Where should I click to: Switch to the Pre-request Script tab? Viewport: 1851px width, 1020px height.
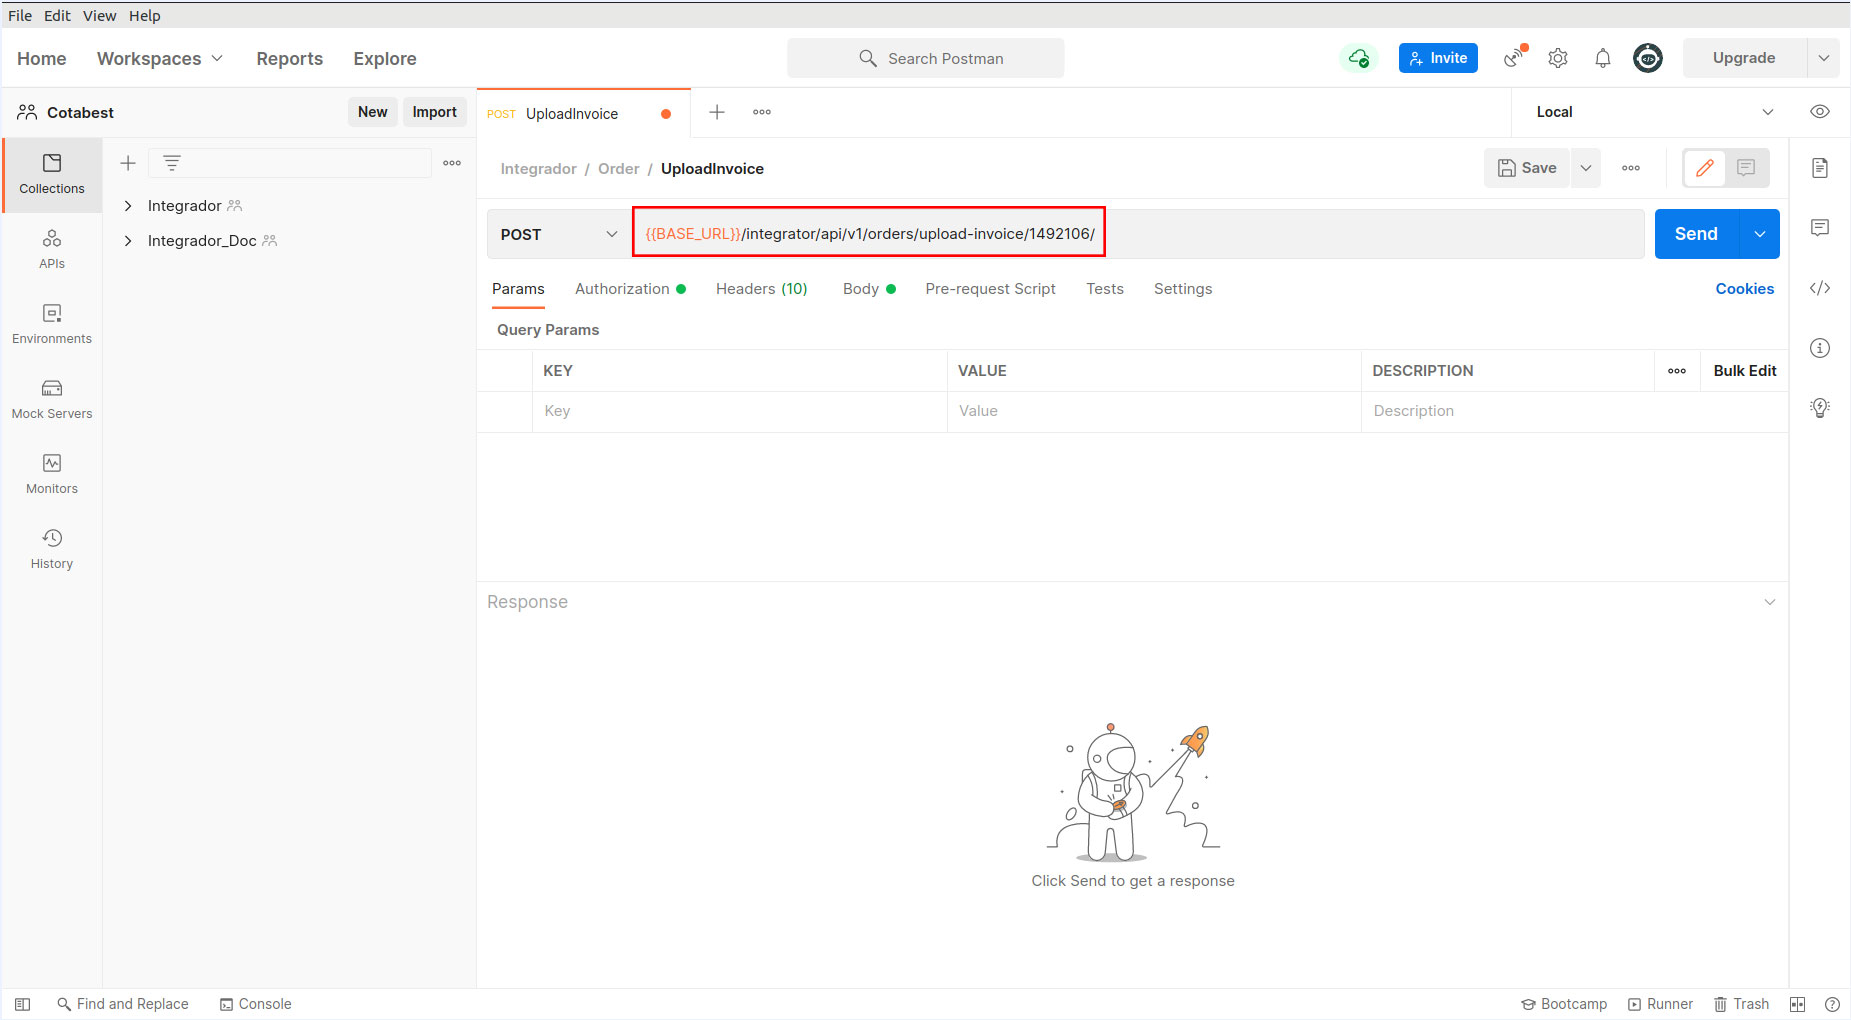click(x=990, y=289)
